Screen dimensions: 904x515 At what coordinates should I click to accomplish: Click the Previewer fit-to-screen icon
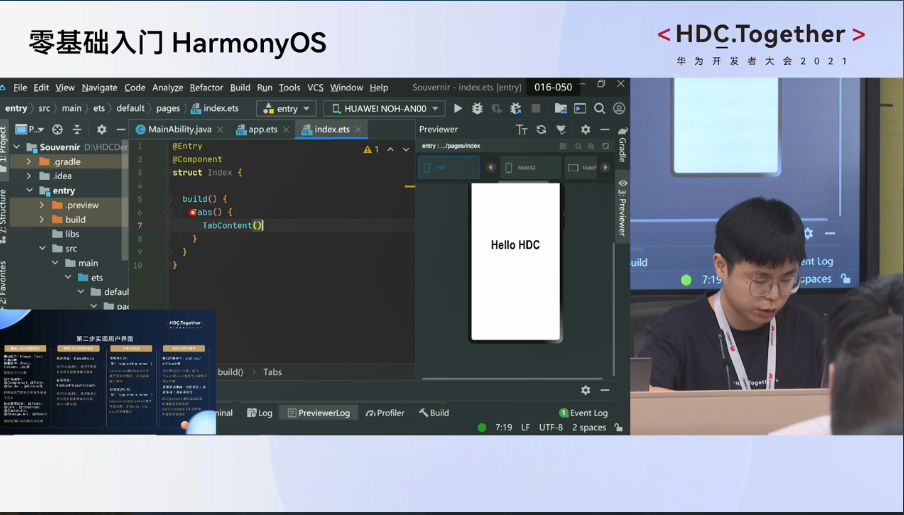point(605,146)
